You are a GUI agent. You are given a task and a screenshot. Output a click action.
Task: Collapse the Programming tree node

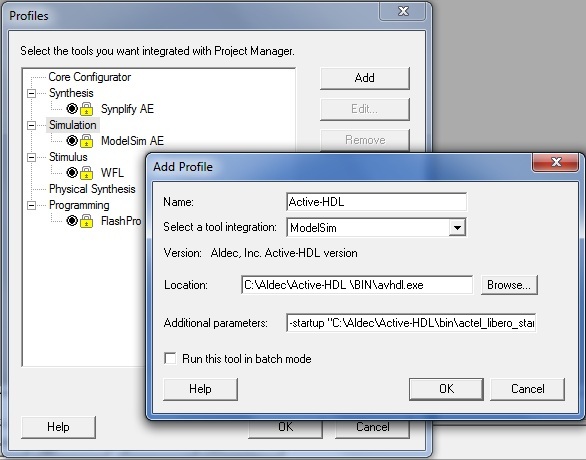[x=32, y=205]
